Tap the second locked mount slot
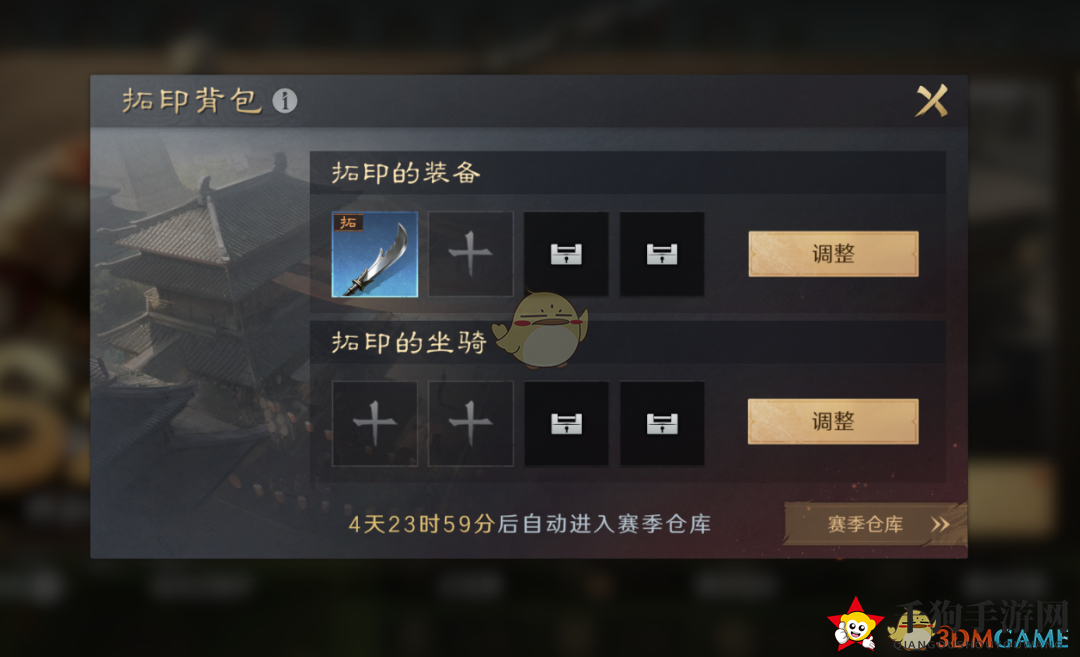The height and width of the screenshot is (657, 1080). click(x=662, y=424)
